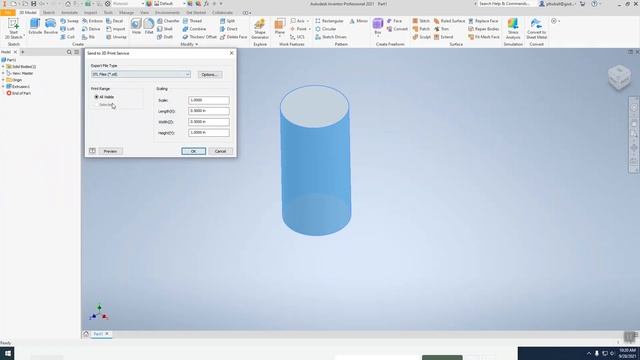The image size is (640, 360).
Task: Click the Search Help & Commands box
Action: pyautogui.click(x=504, y=4)
